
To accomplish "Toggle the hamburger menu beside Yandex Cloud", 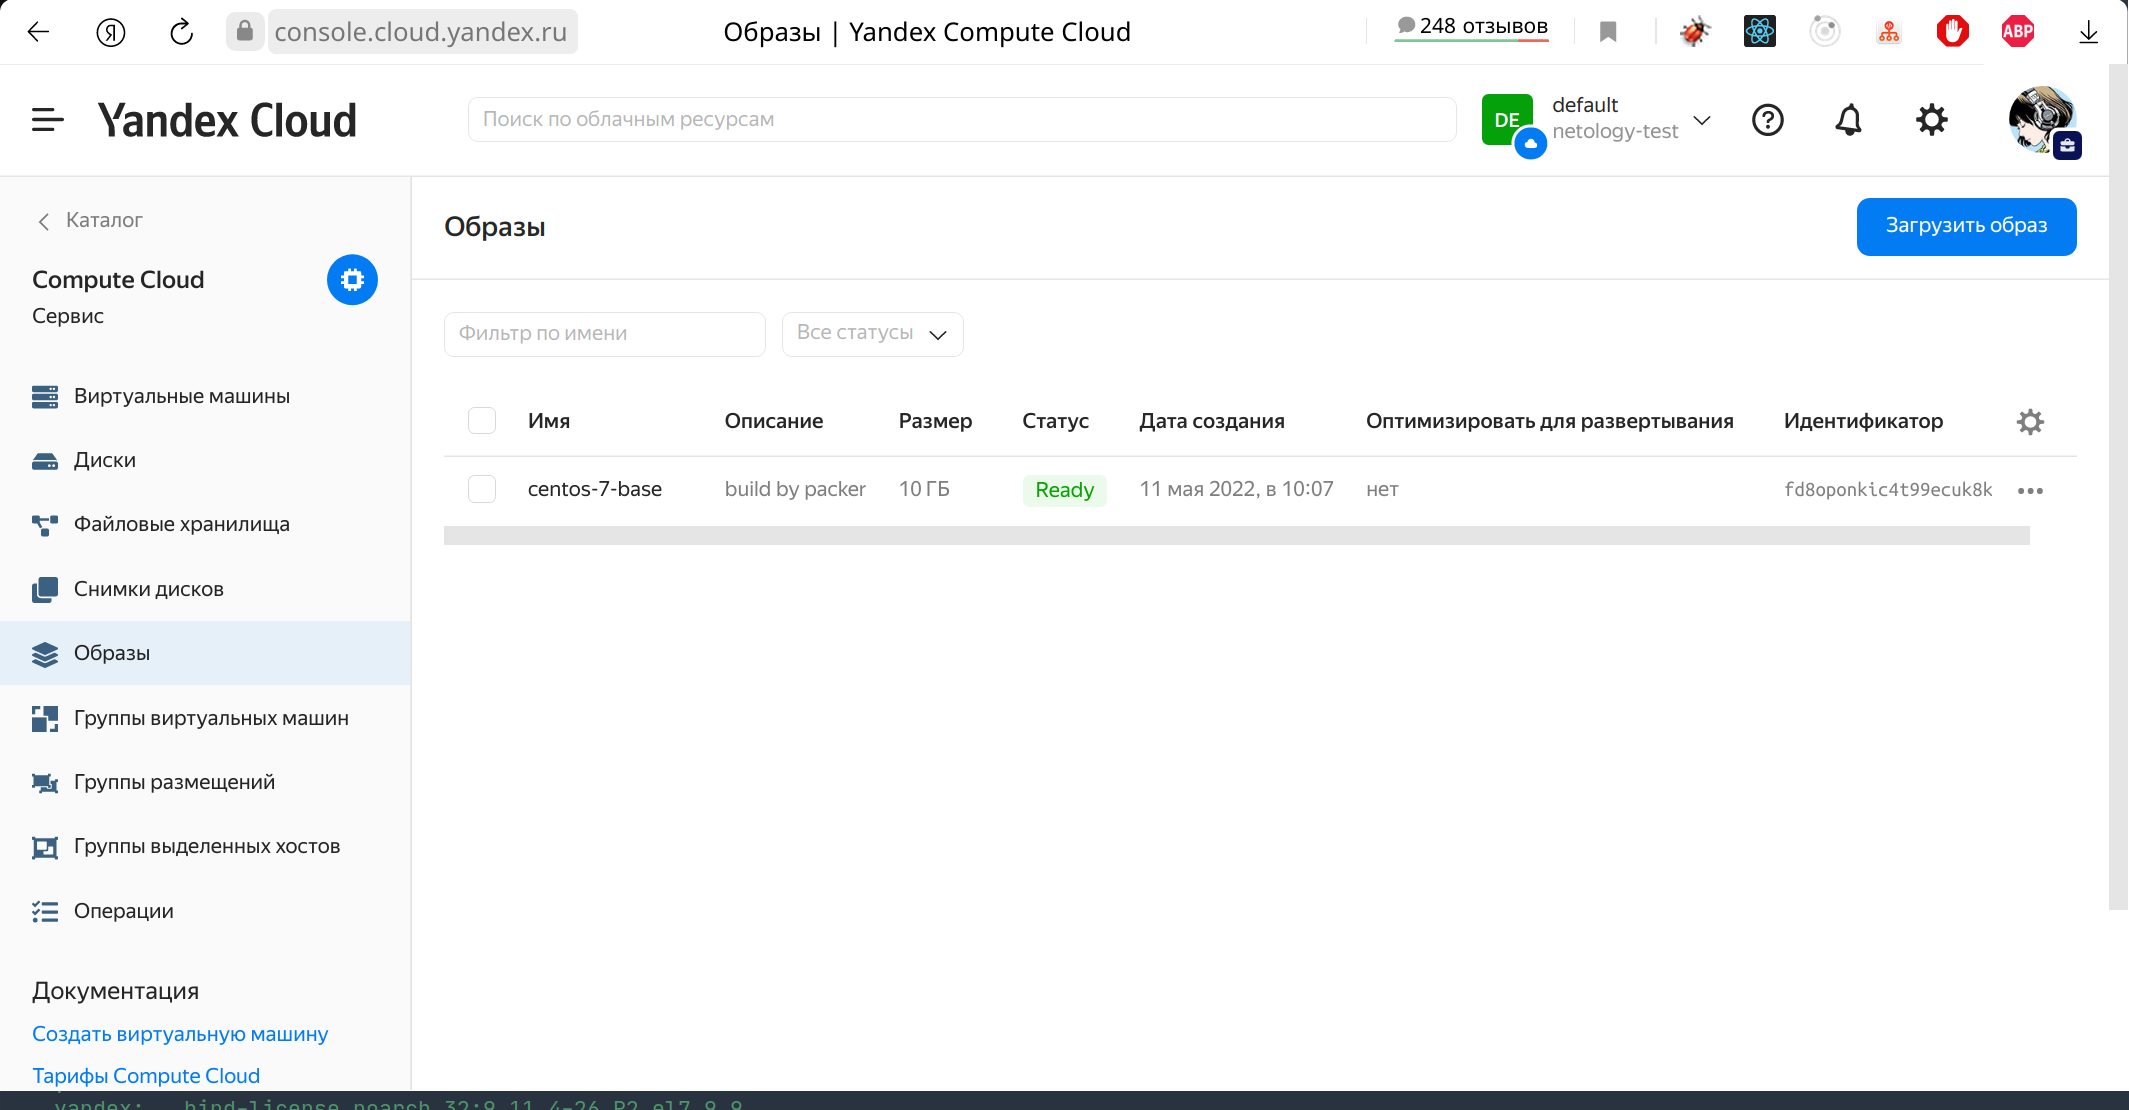I will coord(46,120).
